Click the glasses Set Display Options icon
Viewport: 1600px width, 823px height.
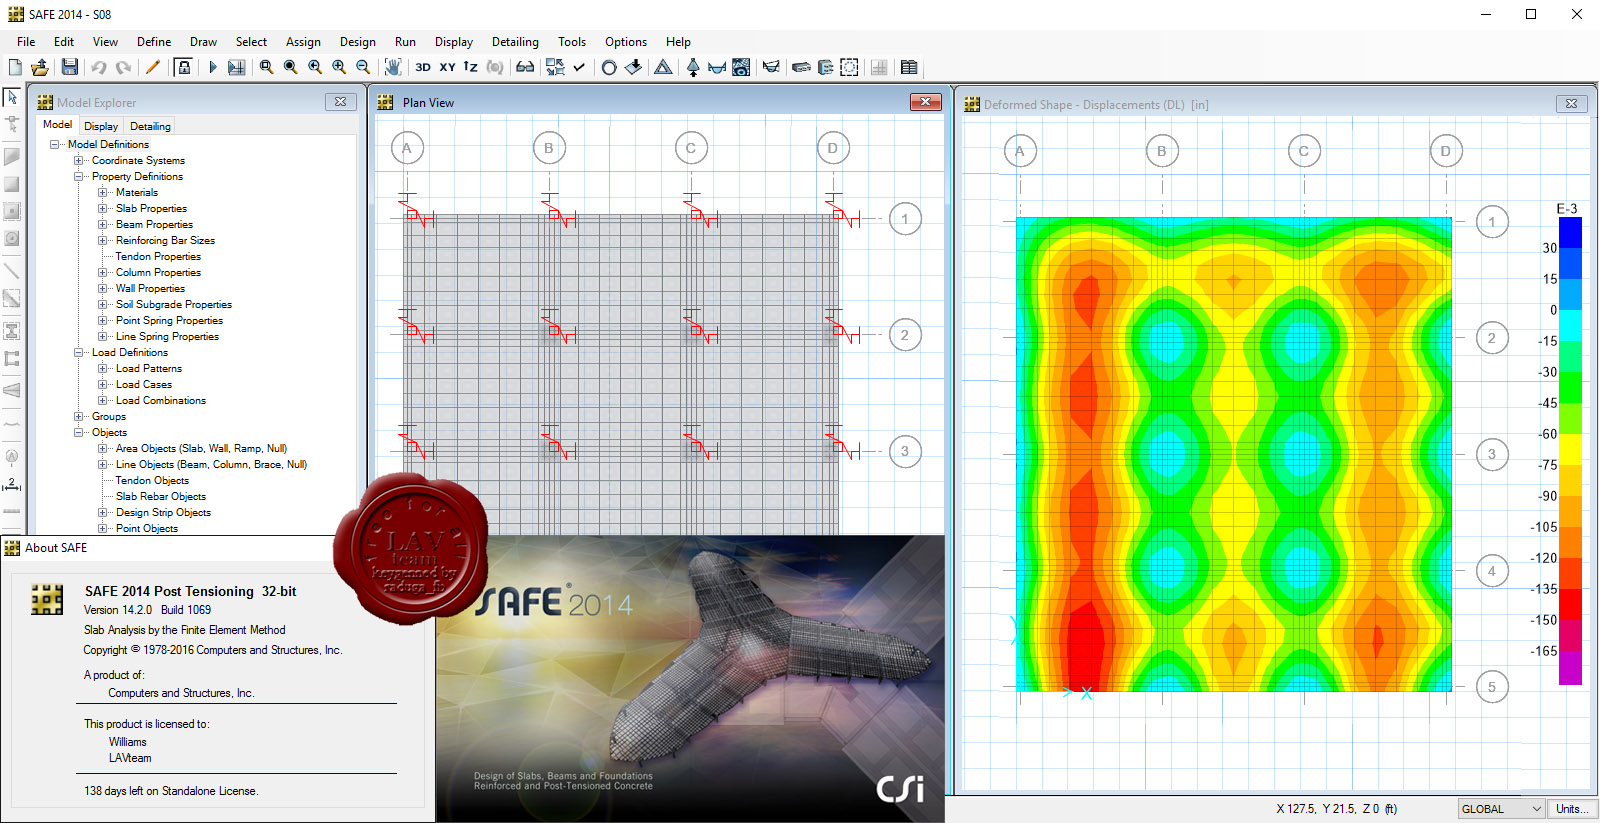(525, 67)
